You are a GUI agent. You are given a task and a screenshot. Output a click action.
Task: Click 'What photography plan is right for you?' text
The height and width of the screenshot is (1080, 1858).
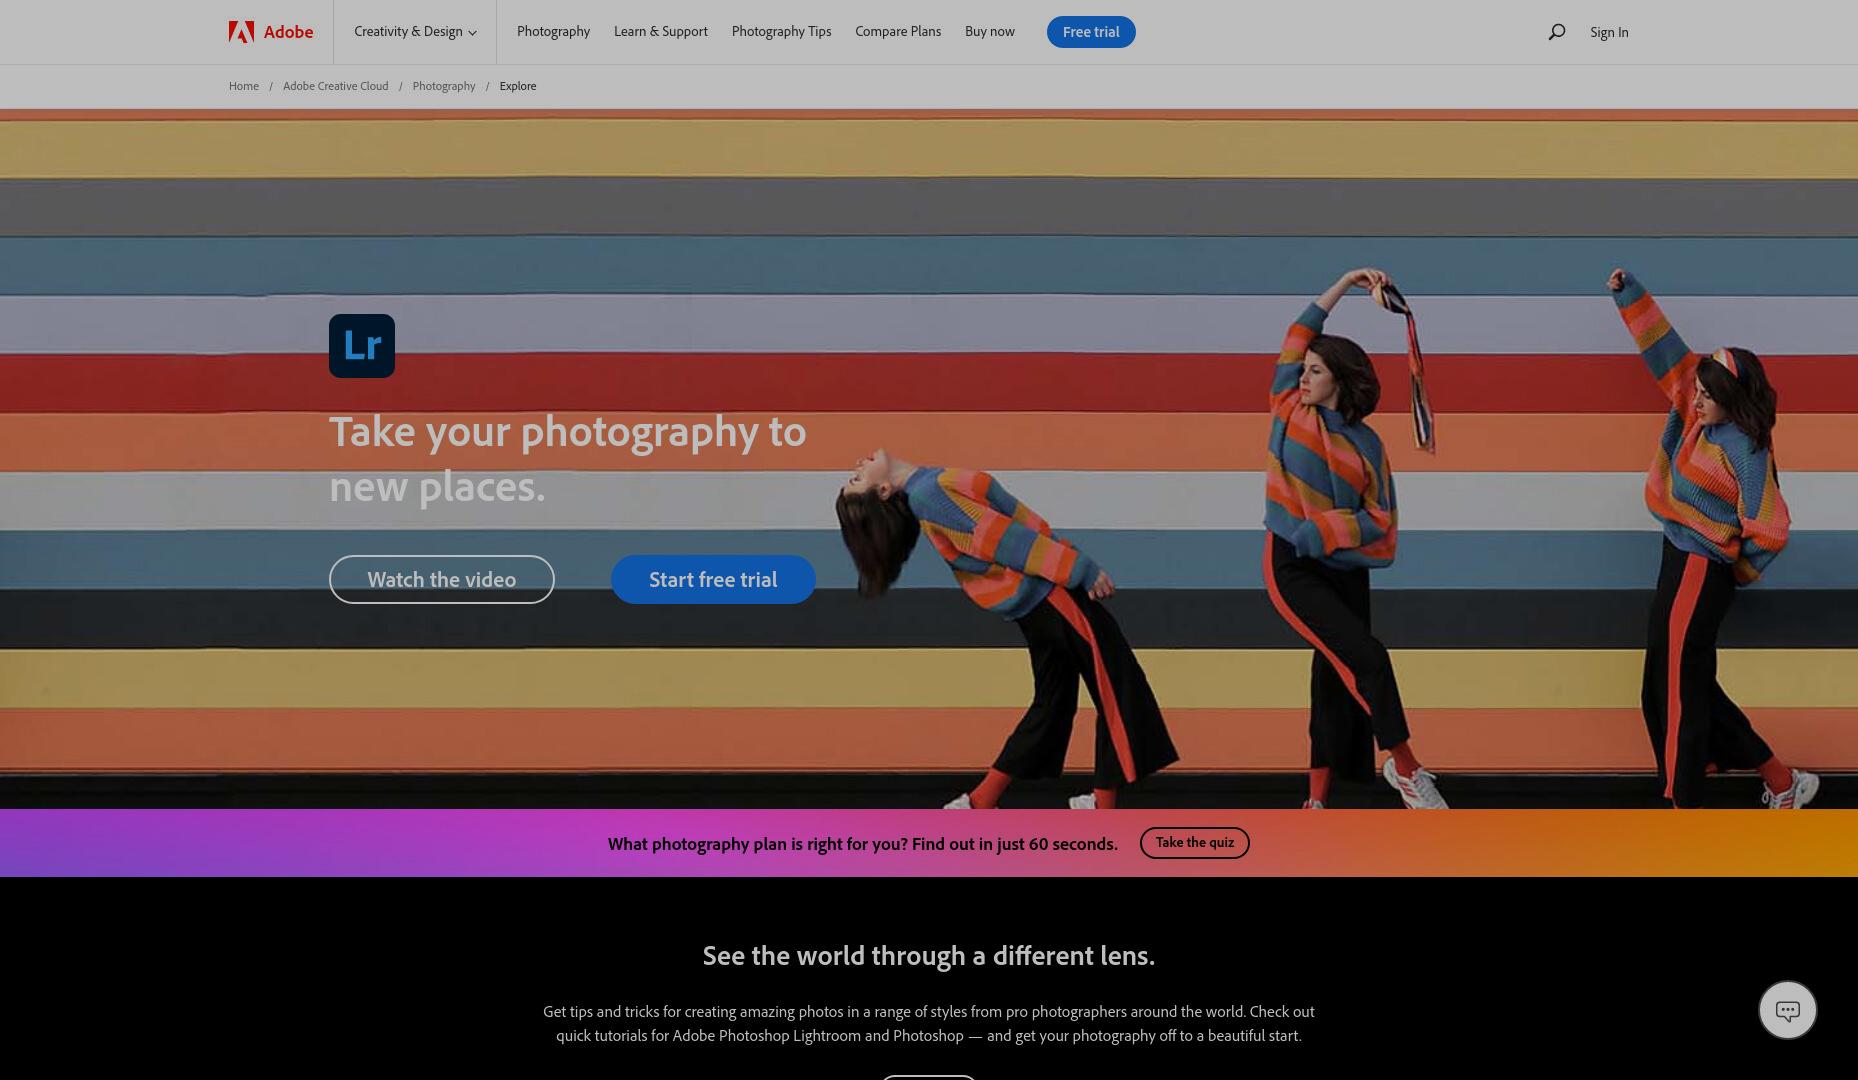[x=758, y=844]
